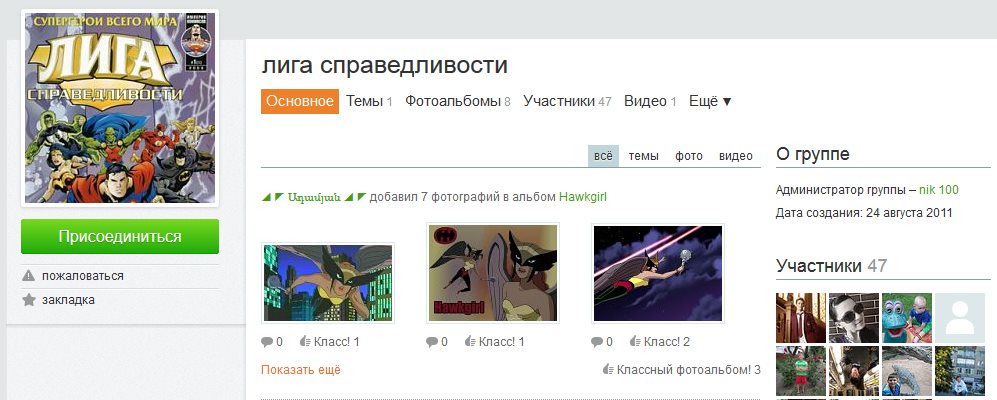Click comment bubble icon under second Hawkgirl photo
The height and width of the screenshot is (400, 997).
point(432,342)
